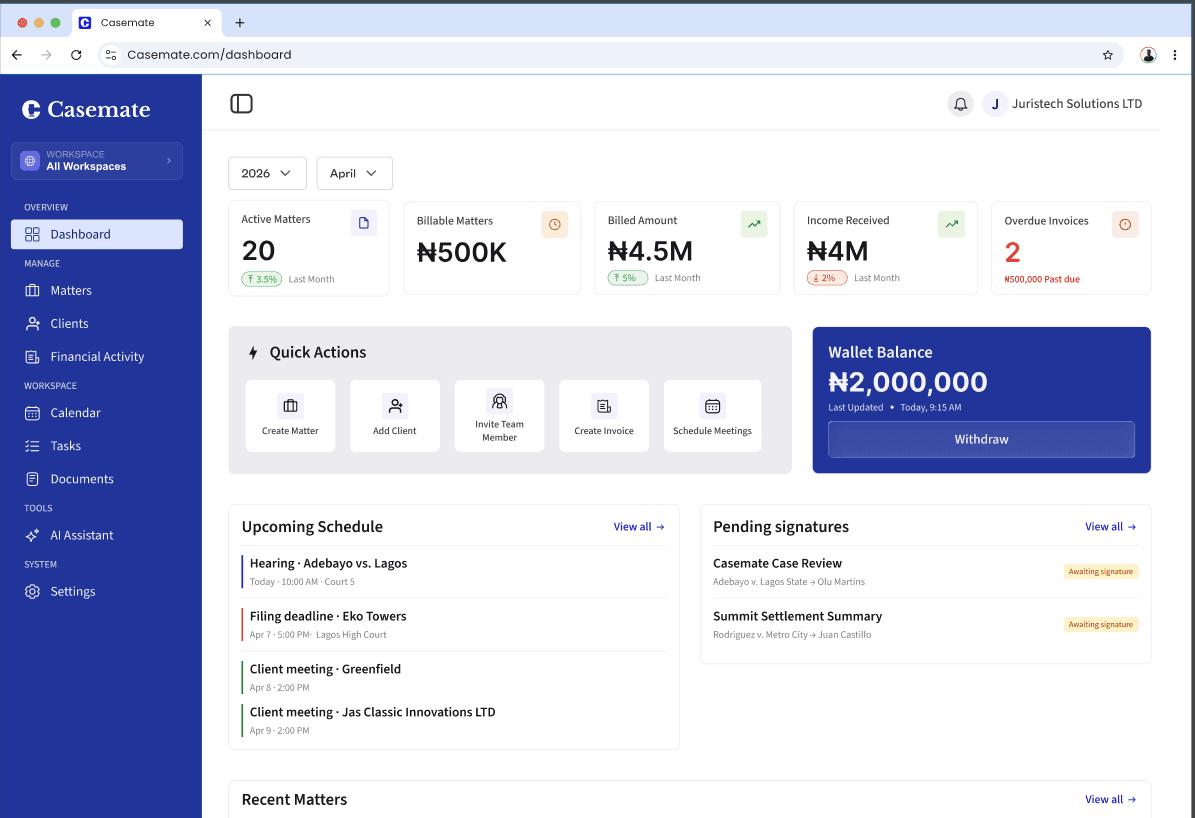Open Summit Settlement Summary pending signature
This screenshot has width=1195, height=818.
[925, 624]
